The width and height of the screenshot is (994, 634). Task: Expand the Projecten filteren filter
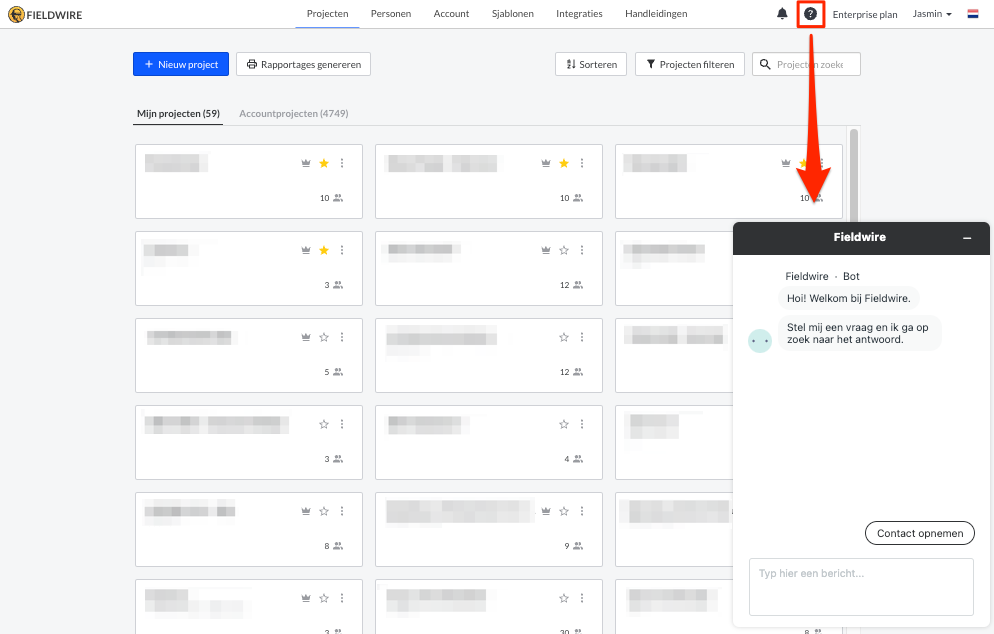(x=690, y=64)
